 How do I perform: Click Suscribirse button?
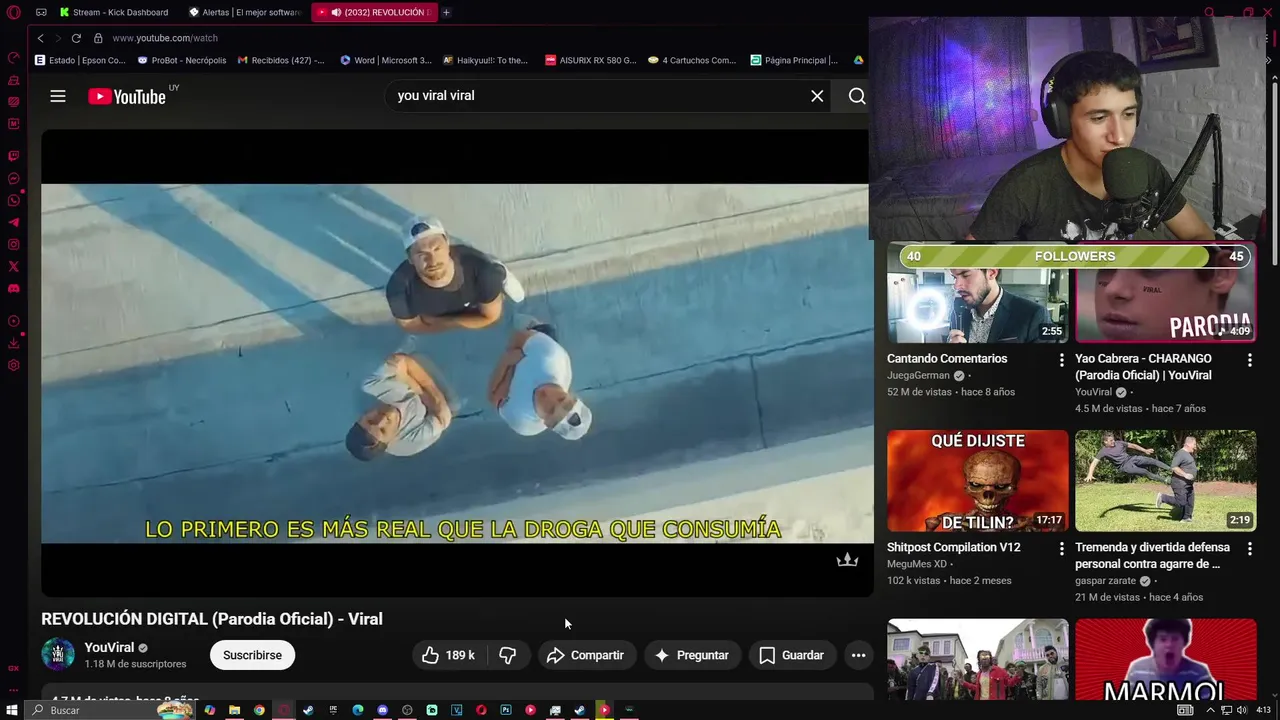tap(252, 655)
